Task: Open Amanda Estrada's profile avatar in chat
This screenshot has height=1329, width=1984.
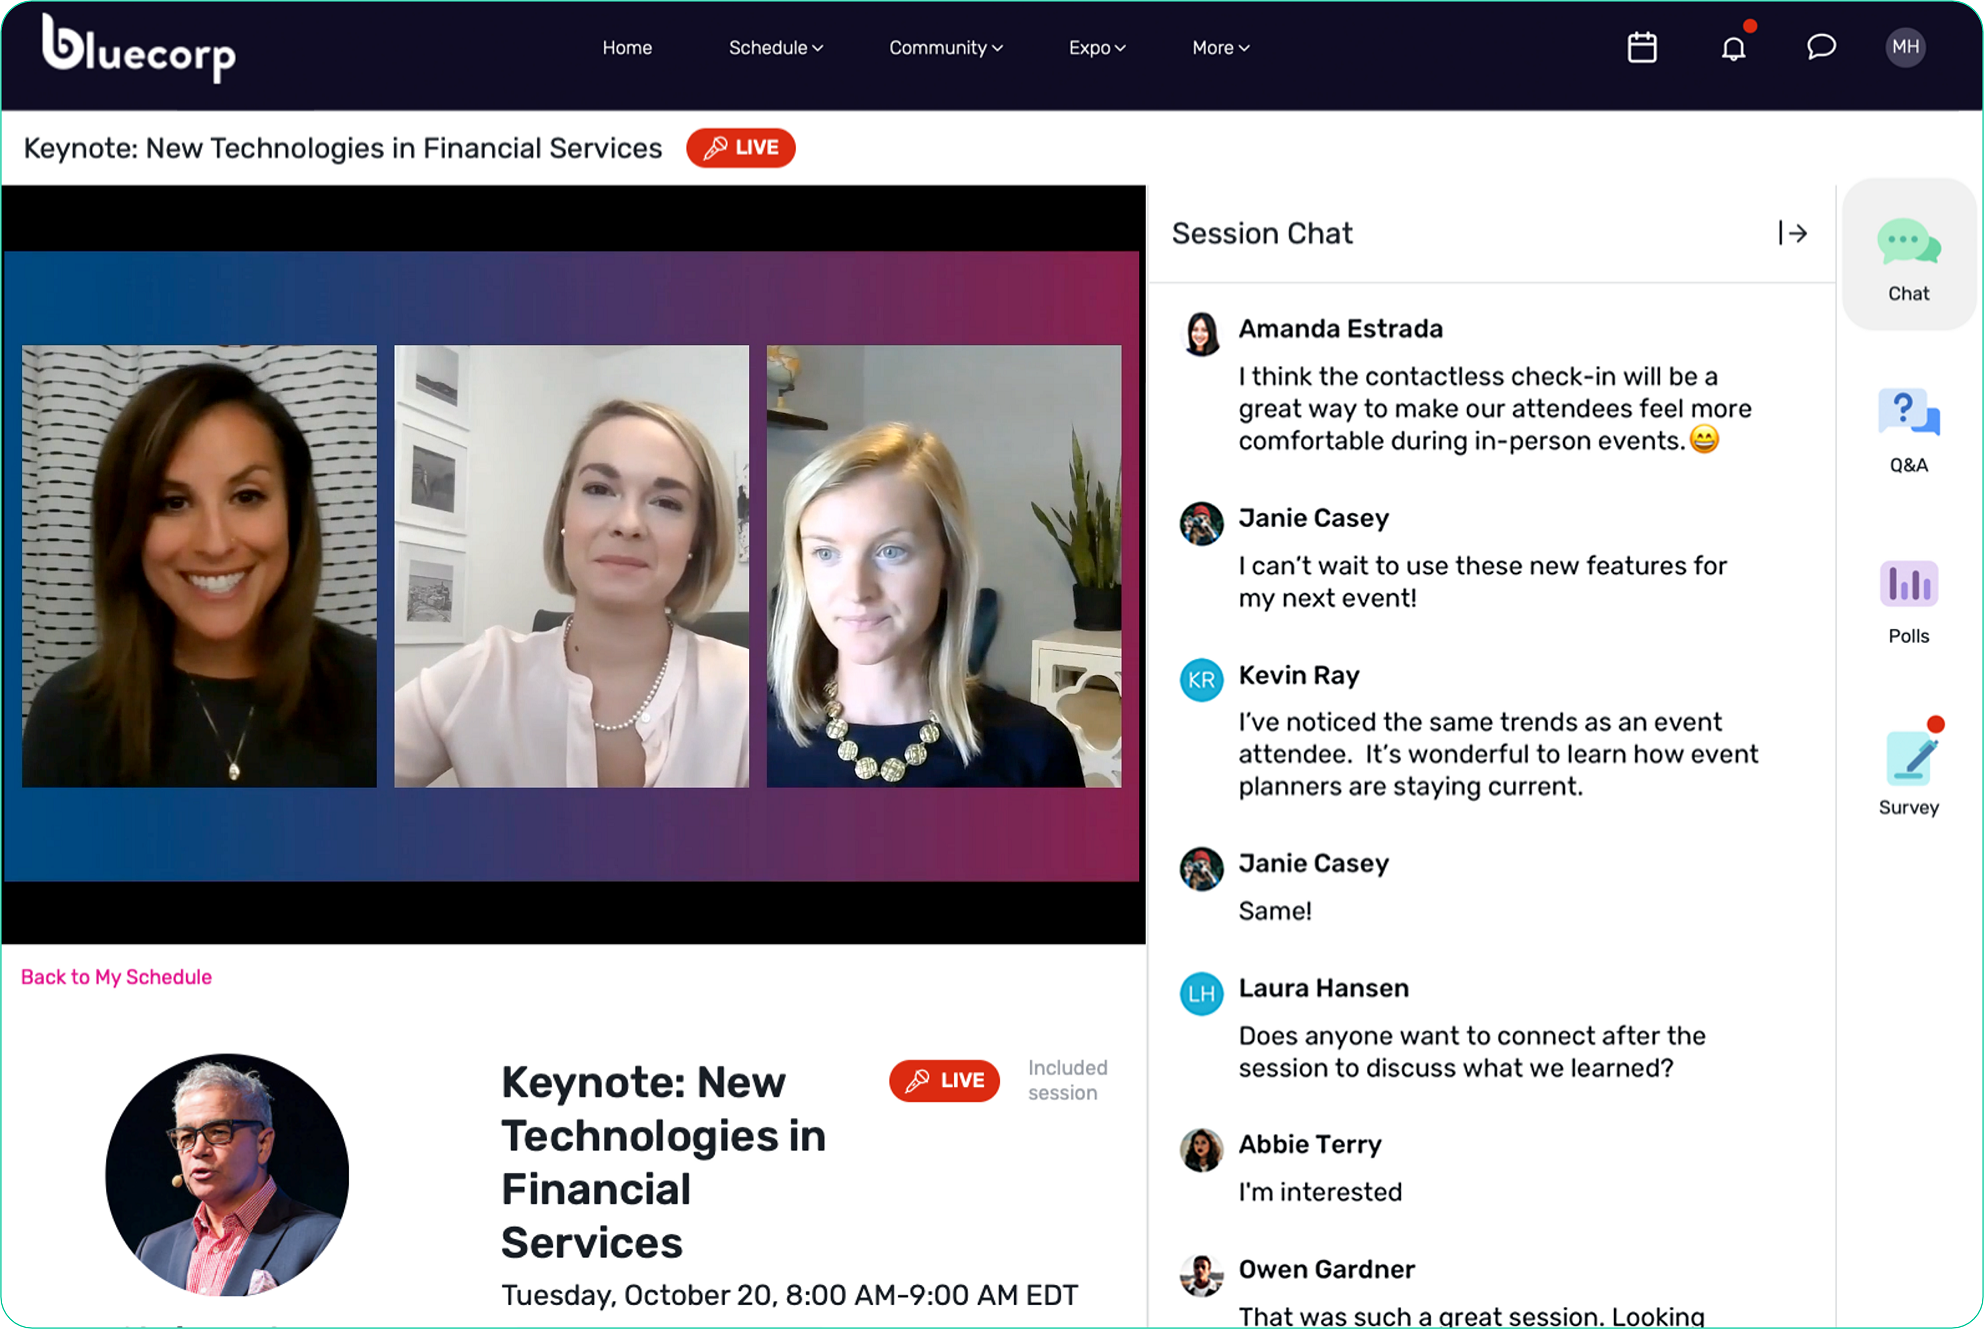Action: point(1201,335)
